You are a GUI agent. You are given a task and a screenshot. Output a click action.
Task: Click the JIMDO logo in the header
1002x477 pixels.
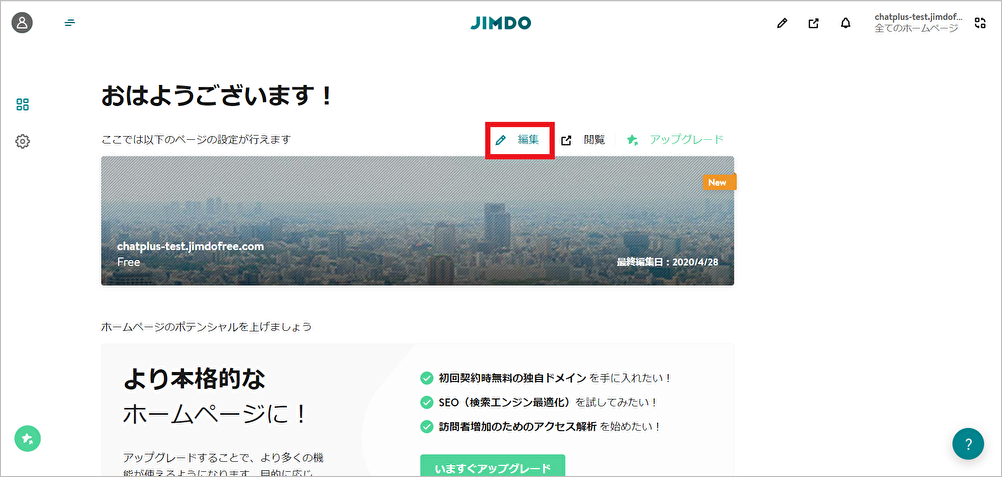(500, 23)
